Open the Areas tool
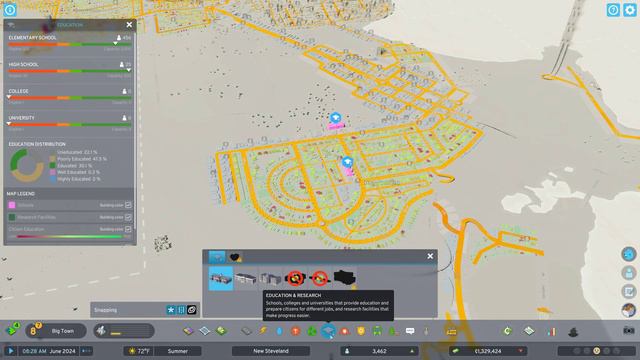Viewport: 640px width, 360px height. 204,331
